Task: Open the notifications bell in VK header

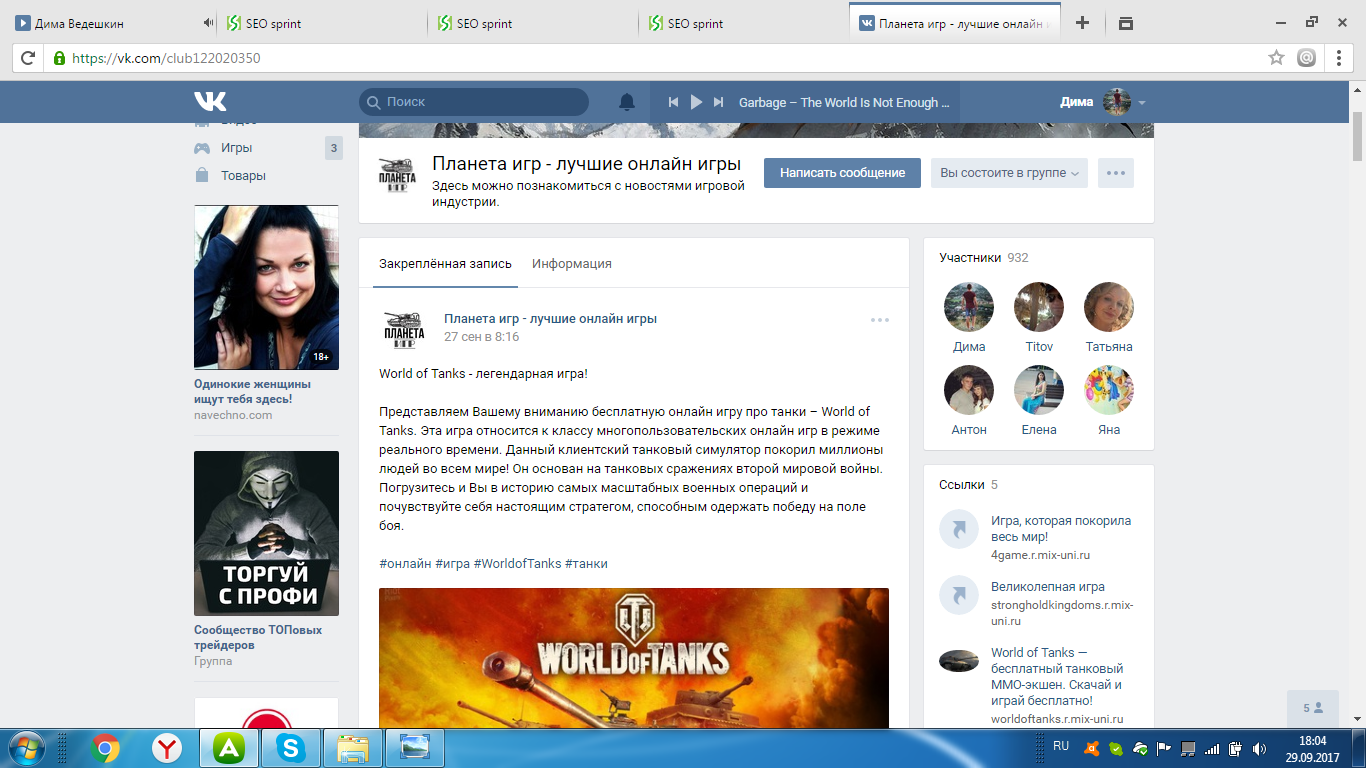Action: click(x=627, y=102)
